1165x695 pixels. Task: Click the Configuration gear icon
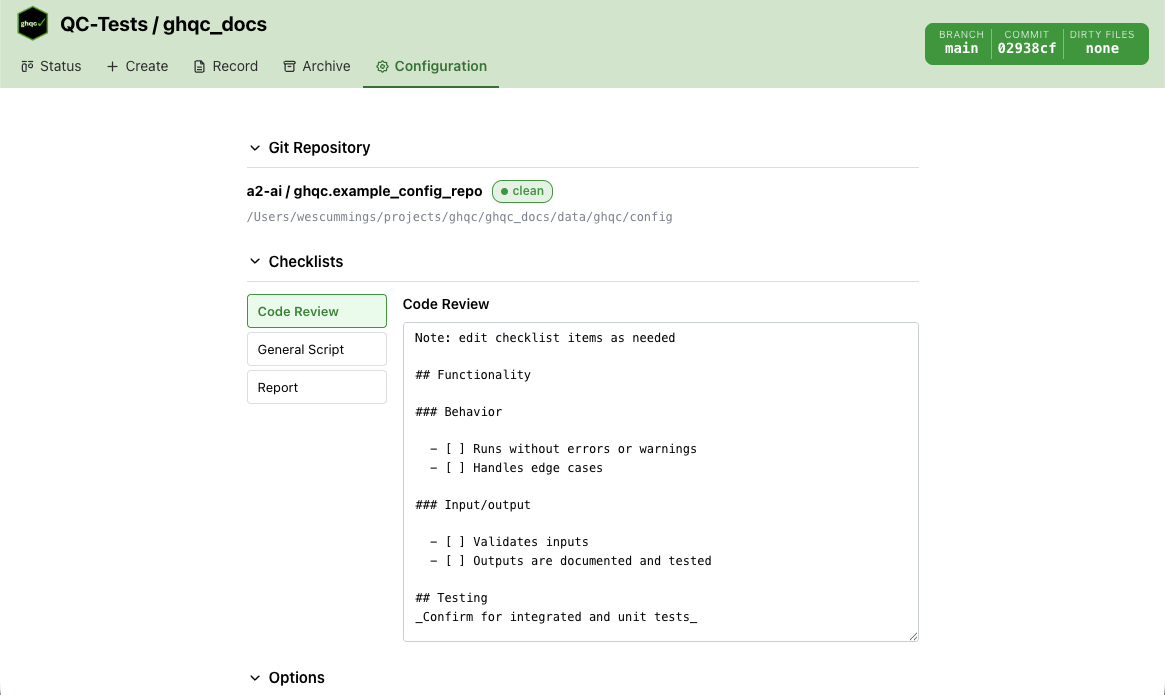[382, 66]
